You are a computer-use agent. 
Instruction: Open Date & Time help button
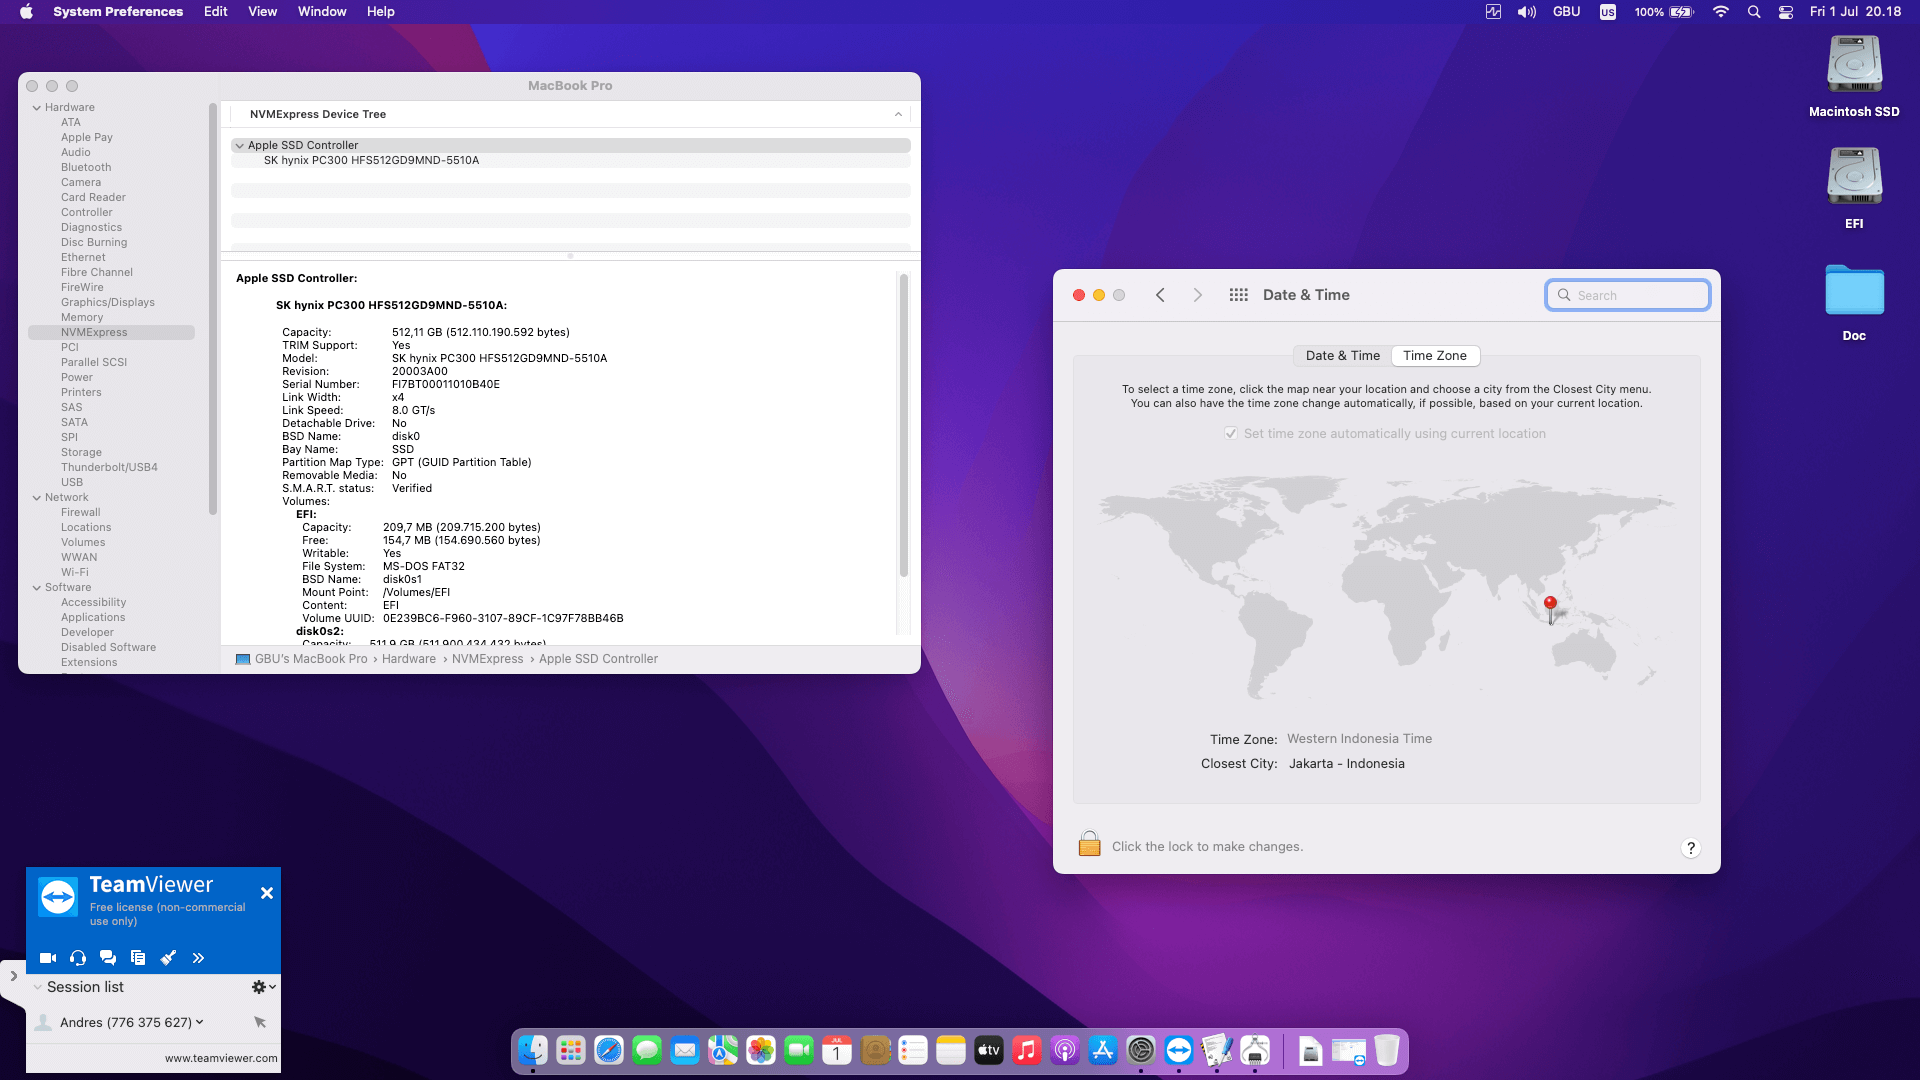click(x=1691, y=848)
